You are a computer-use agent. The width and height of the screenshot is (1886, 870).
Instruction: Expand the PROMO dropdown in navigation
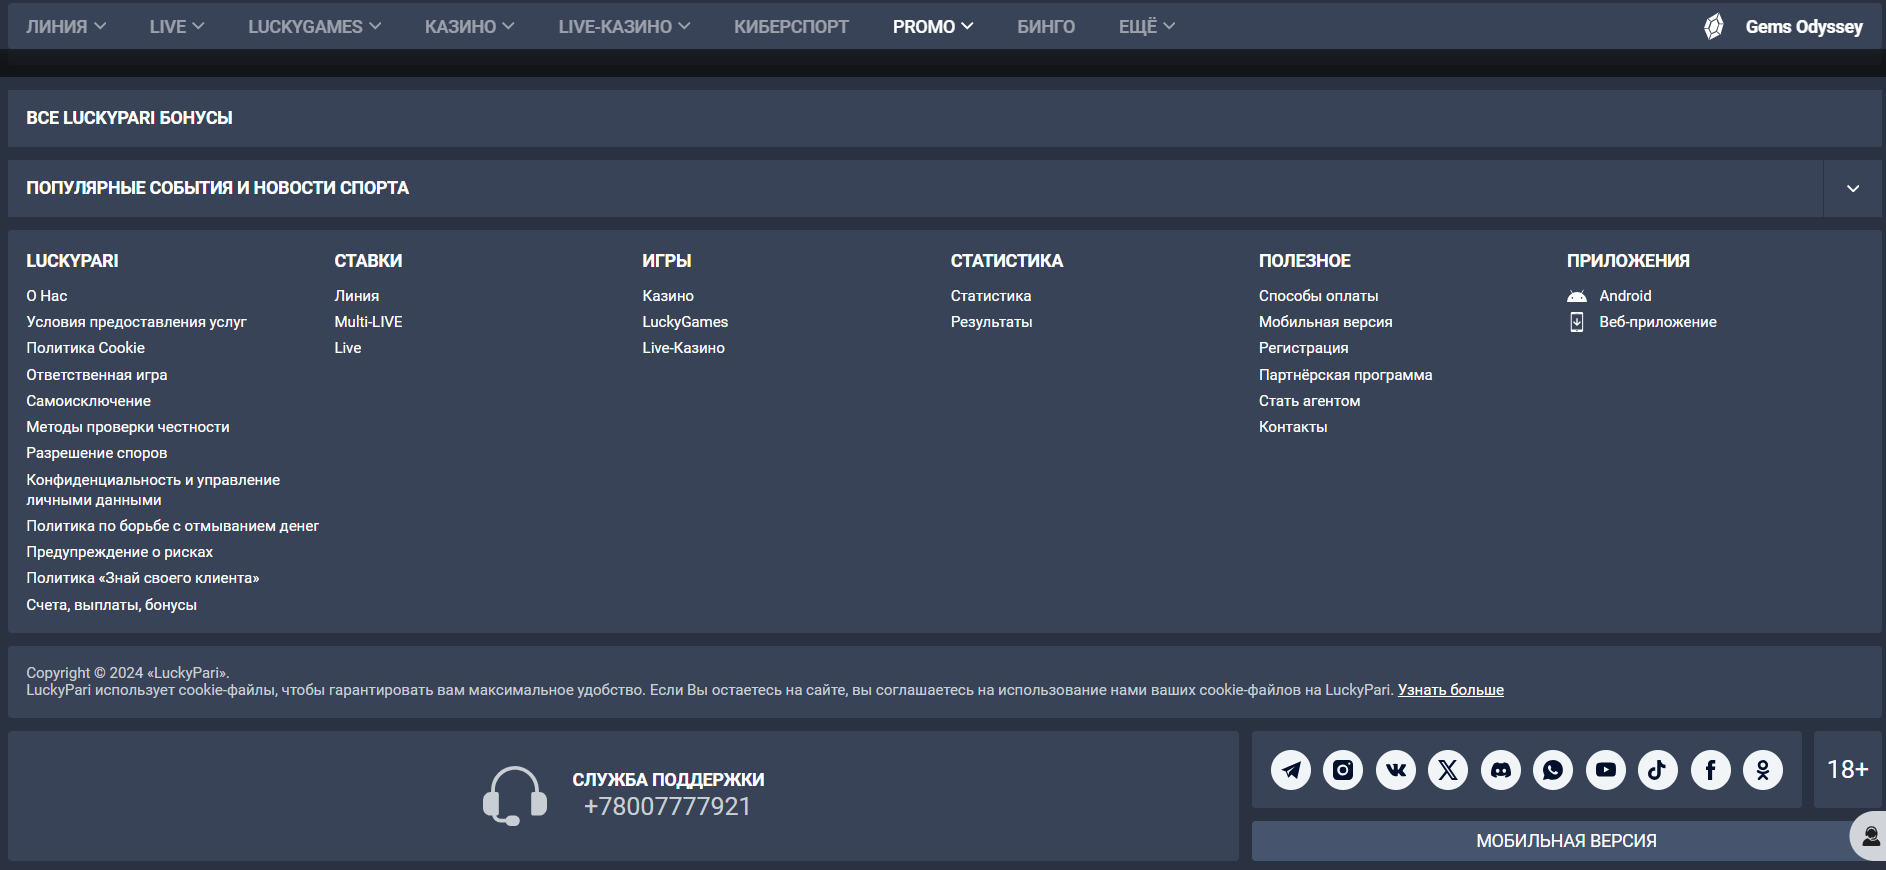pyautogui.click(x=932, y=27)
